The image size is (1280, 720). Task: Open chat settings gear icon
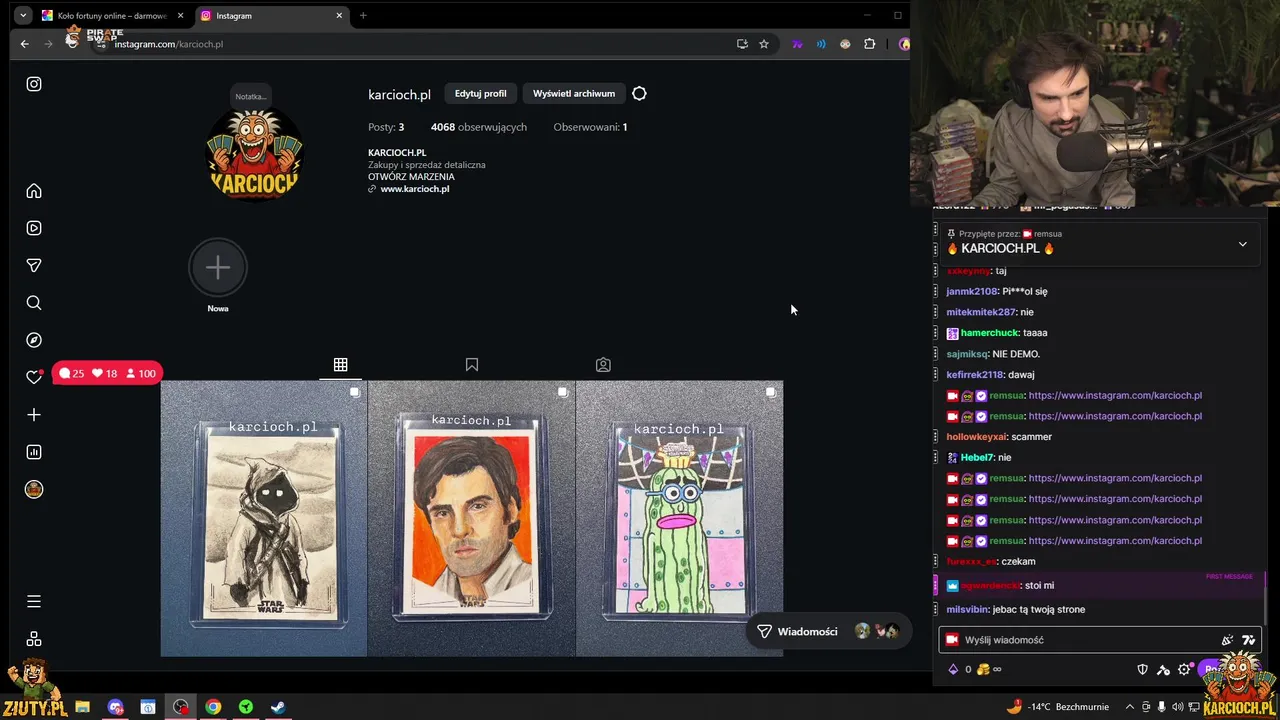[1185, 669]
